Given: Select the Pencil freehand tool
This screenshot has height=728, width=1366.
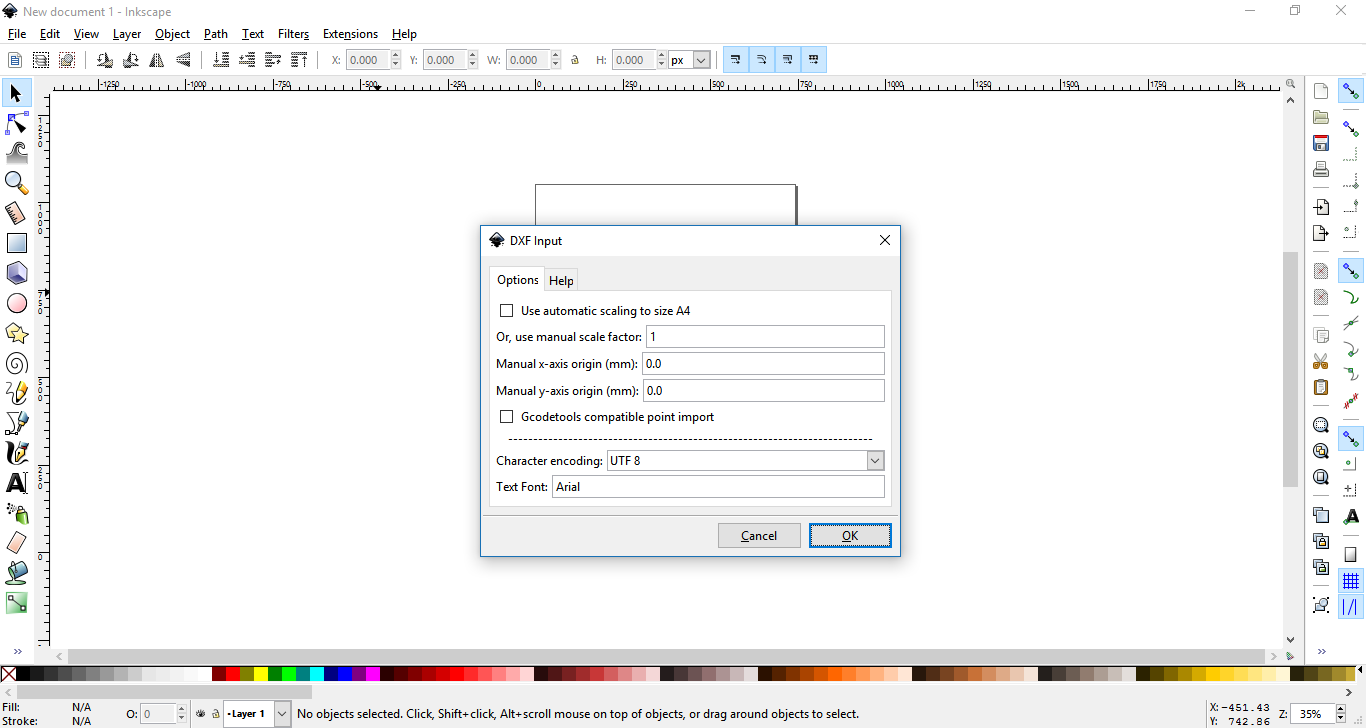Looking at the screenshot, I should tap(16, 393).
